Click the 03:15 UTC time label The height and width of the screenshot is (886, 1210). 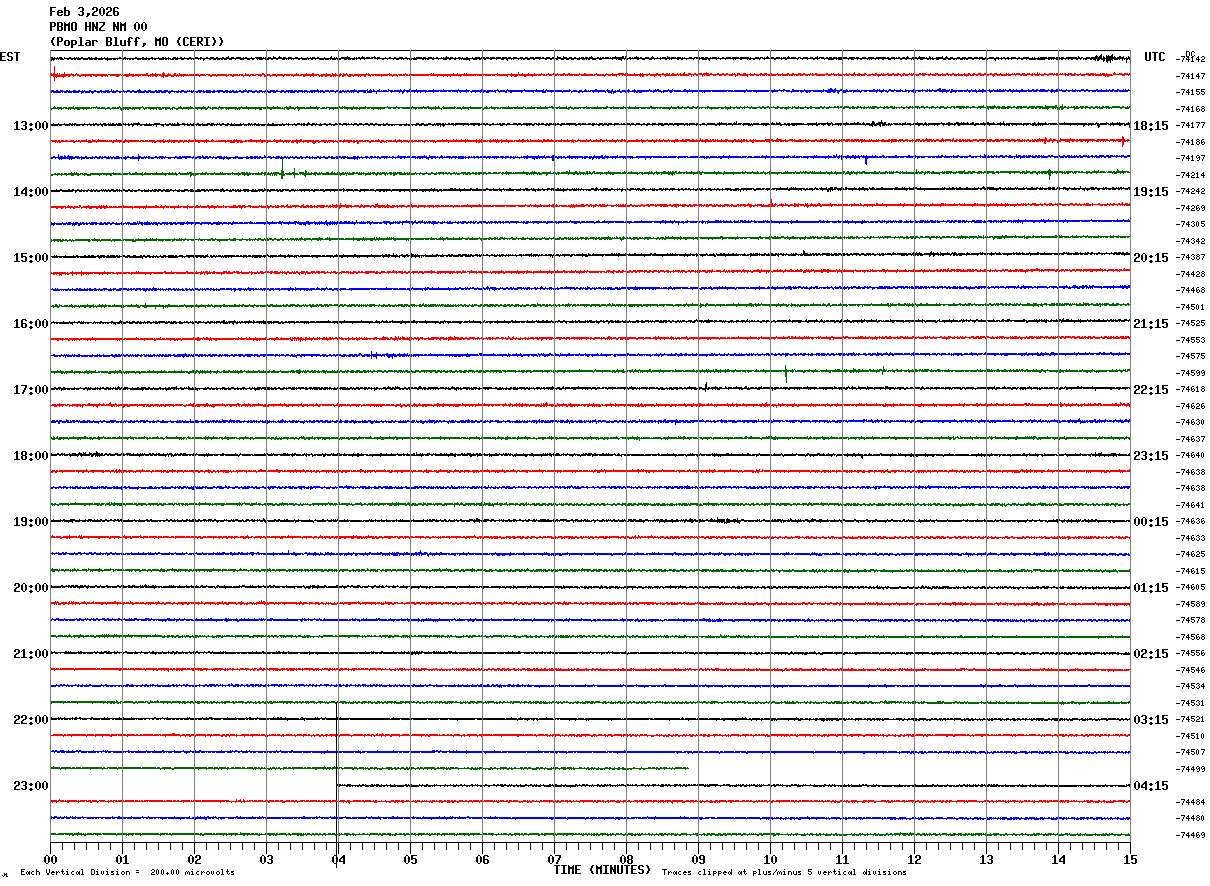[1150, 720]
